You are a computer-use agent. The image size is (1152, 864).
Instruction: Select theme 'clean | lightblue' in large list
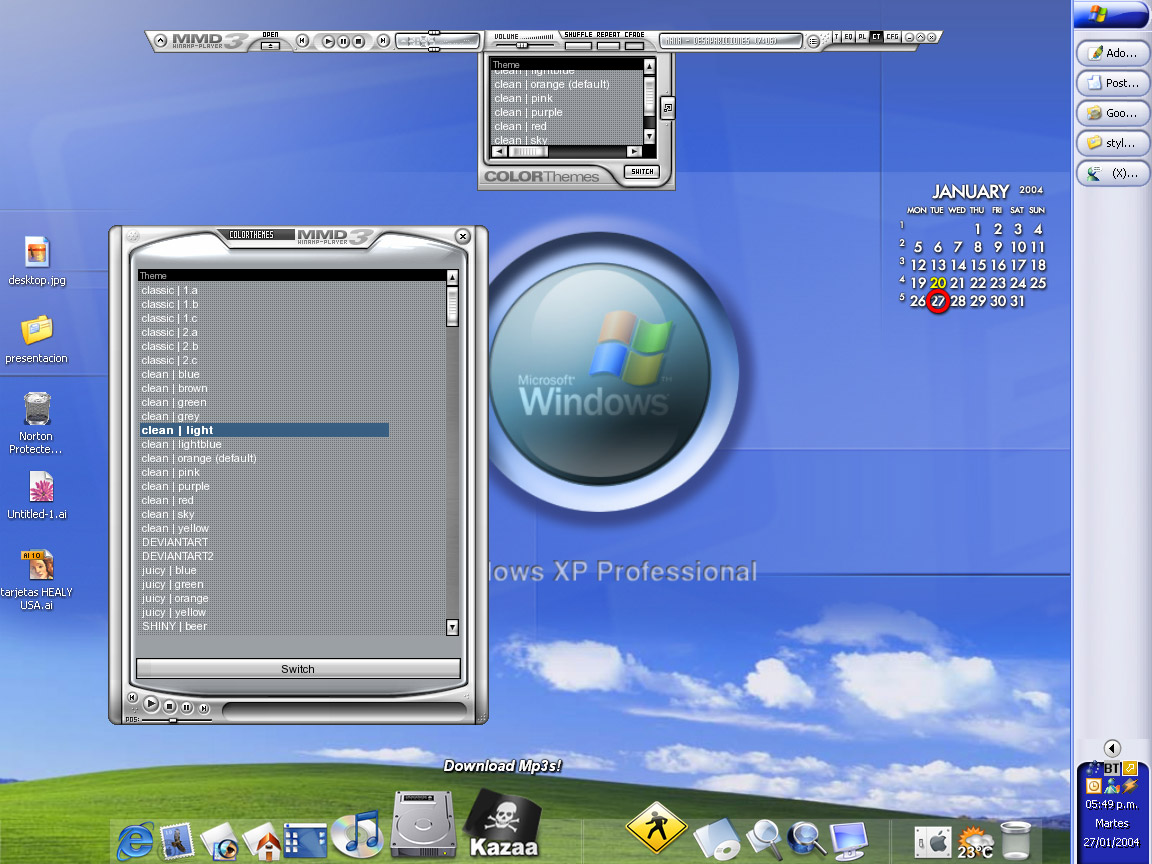tap(181, 444)
